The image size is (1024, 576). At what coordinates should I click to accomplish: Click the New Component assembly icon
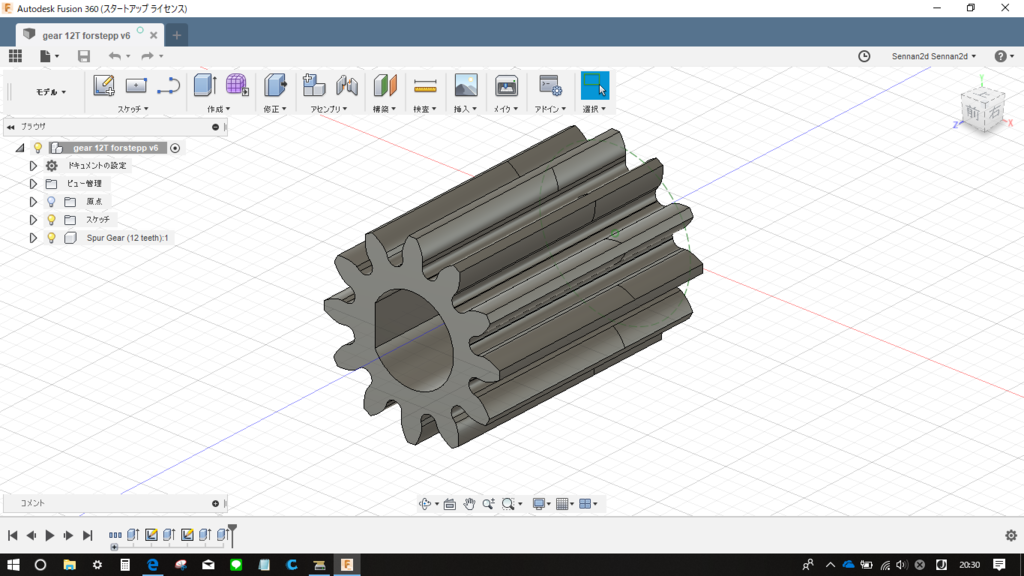[x=314, y=86]
